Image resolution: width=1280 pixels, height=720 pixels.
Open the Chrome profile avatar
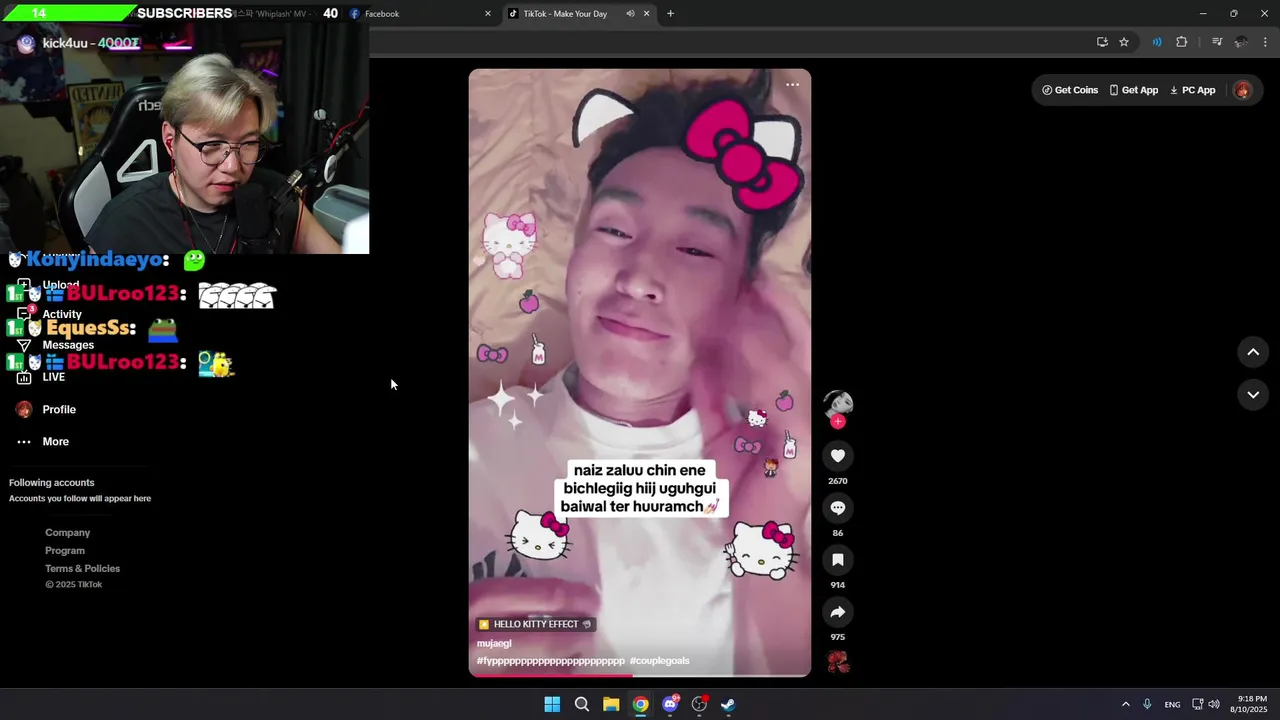tap(1241, 42)
